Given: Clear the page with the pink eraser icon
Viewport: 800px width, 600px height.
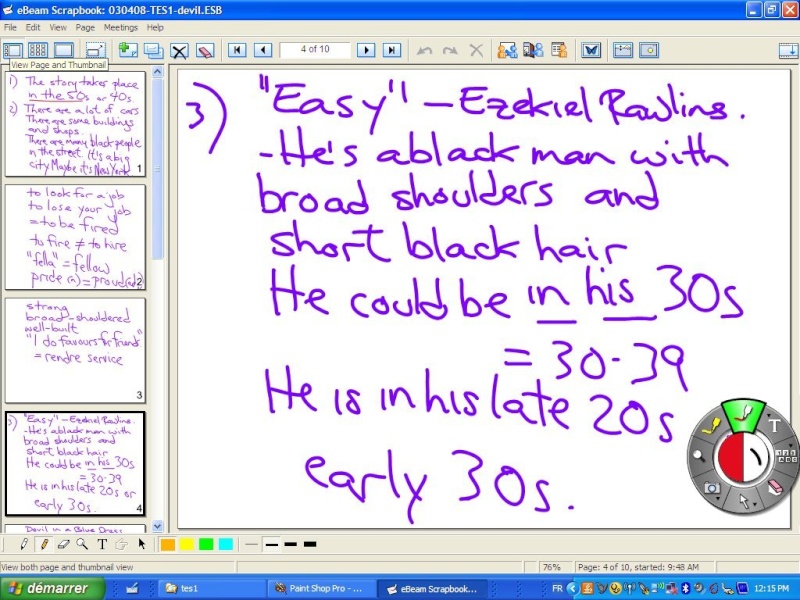Looking at the screenshot, I should 205,51.
